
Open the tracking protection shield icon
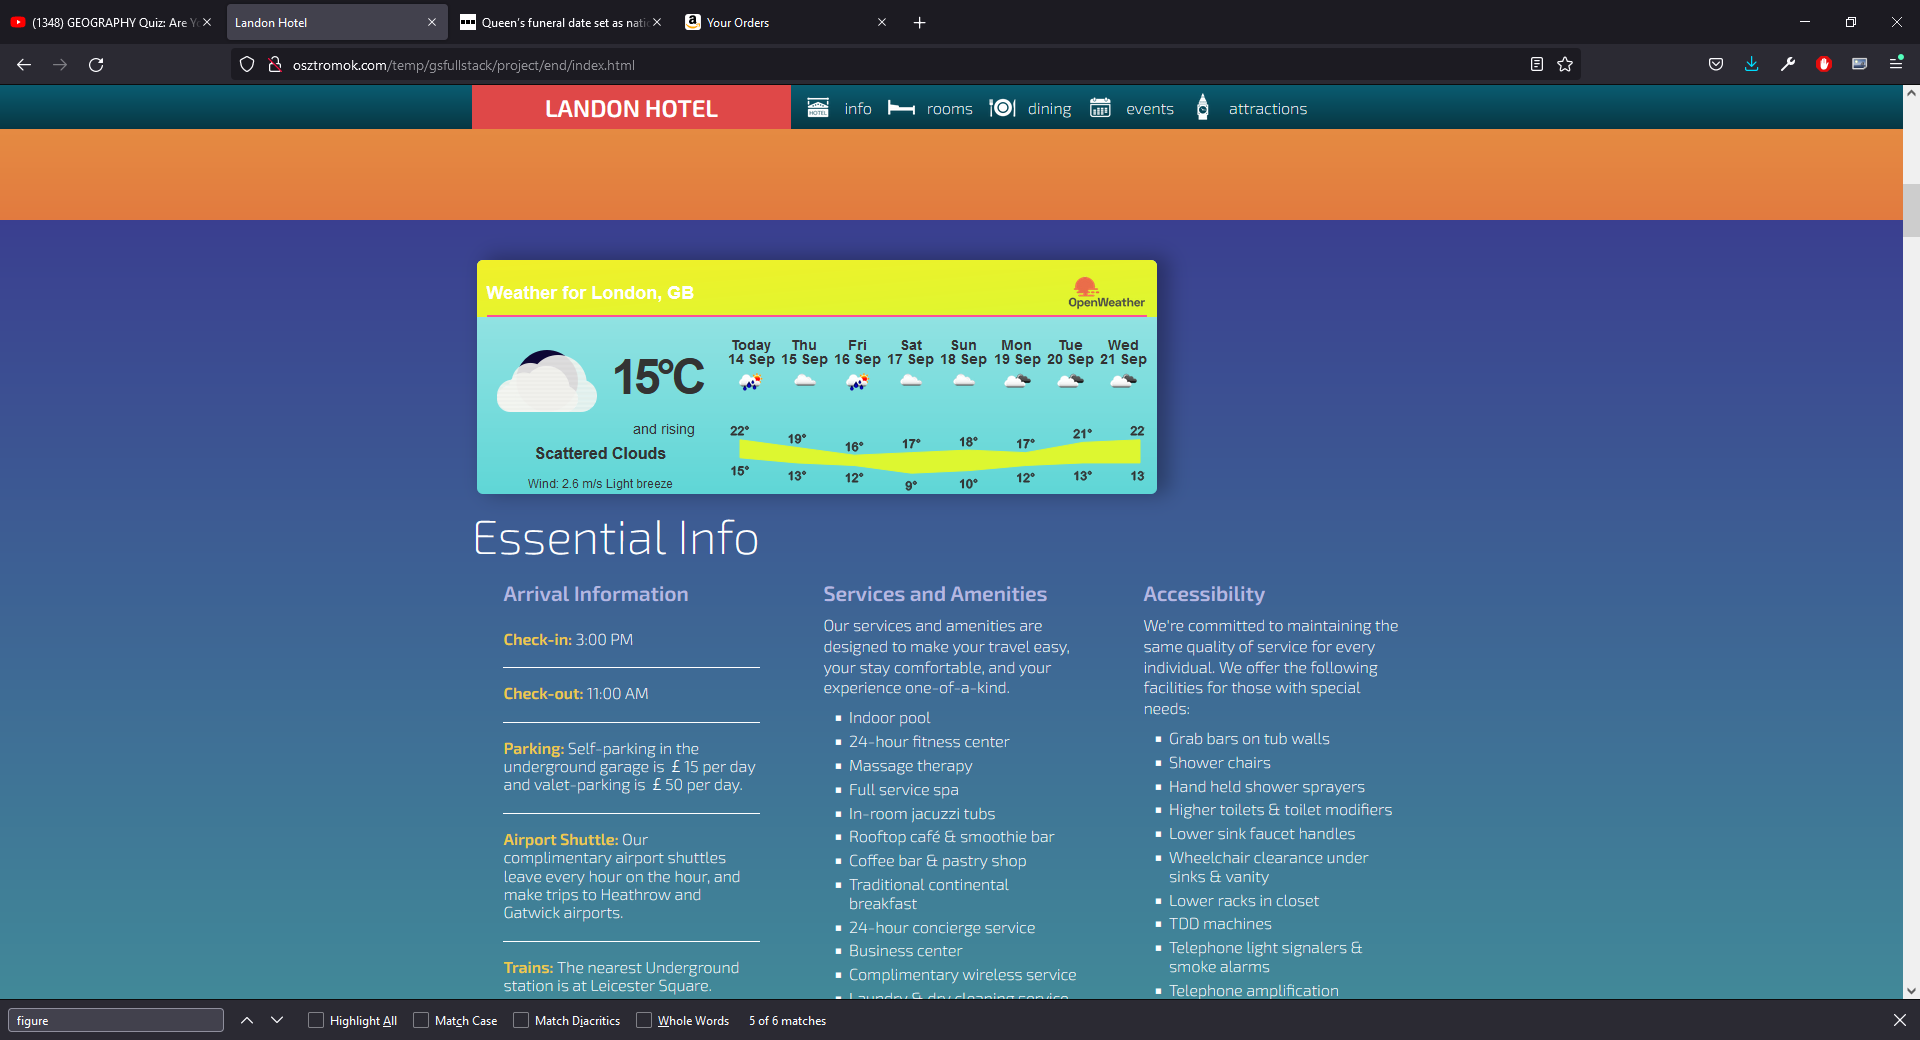[247, 65]
